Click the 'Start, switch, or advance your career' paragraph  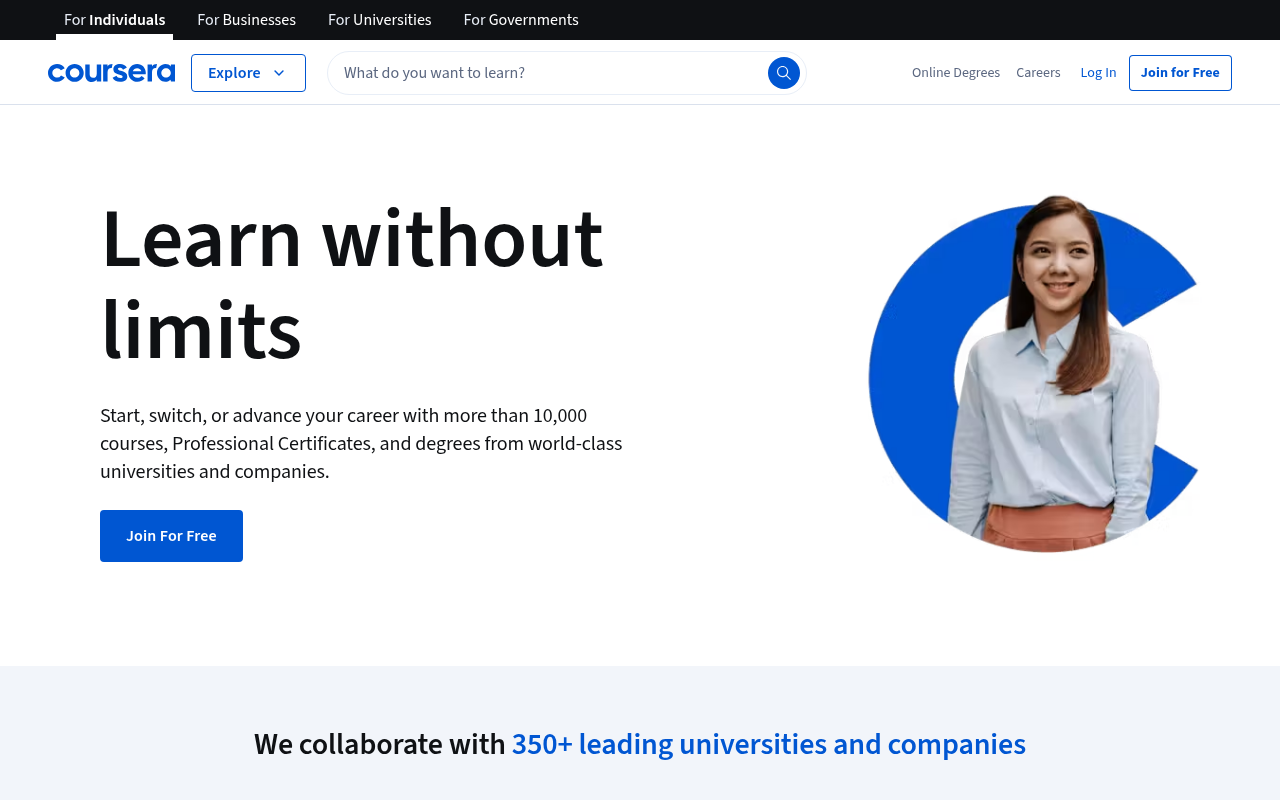coord(361,443)
